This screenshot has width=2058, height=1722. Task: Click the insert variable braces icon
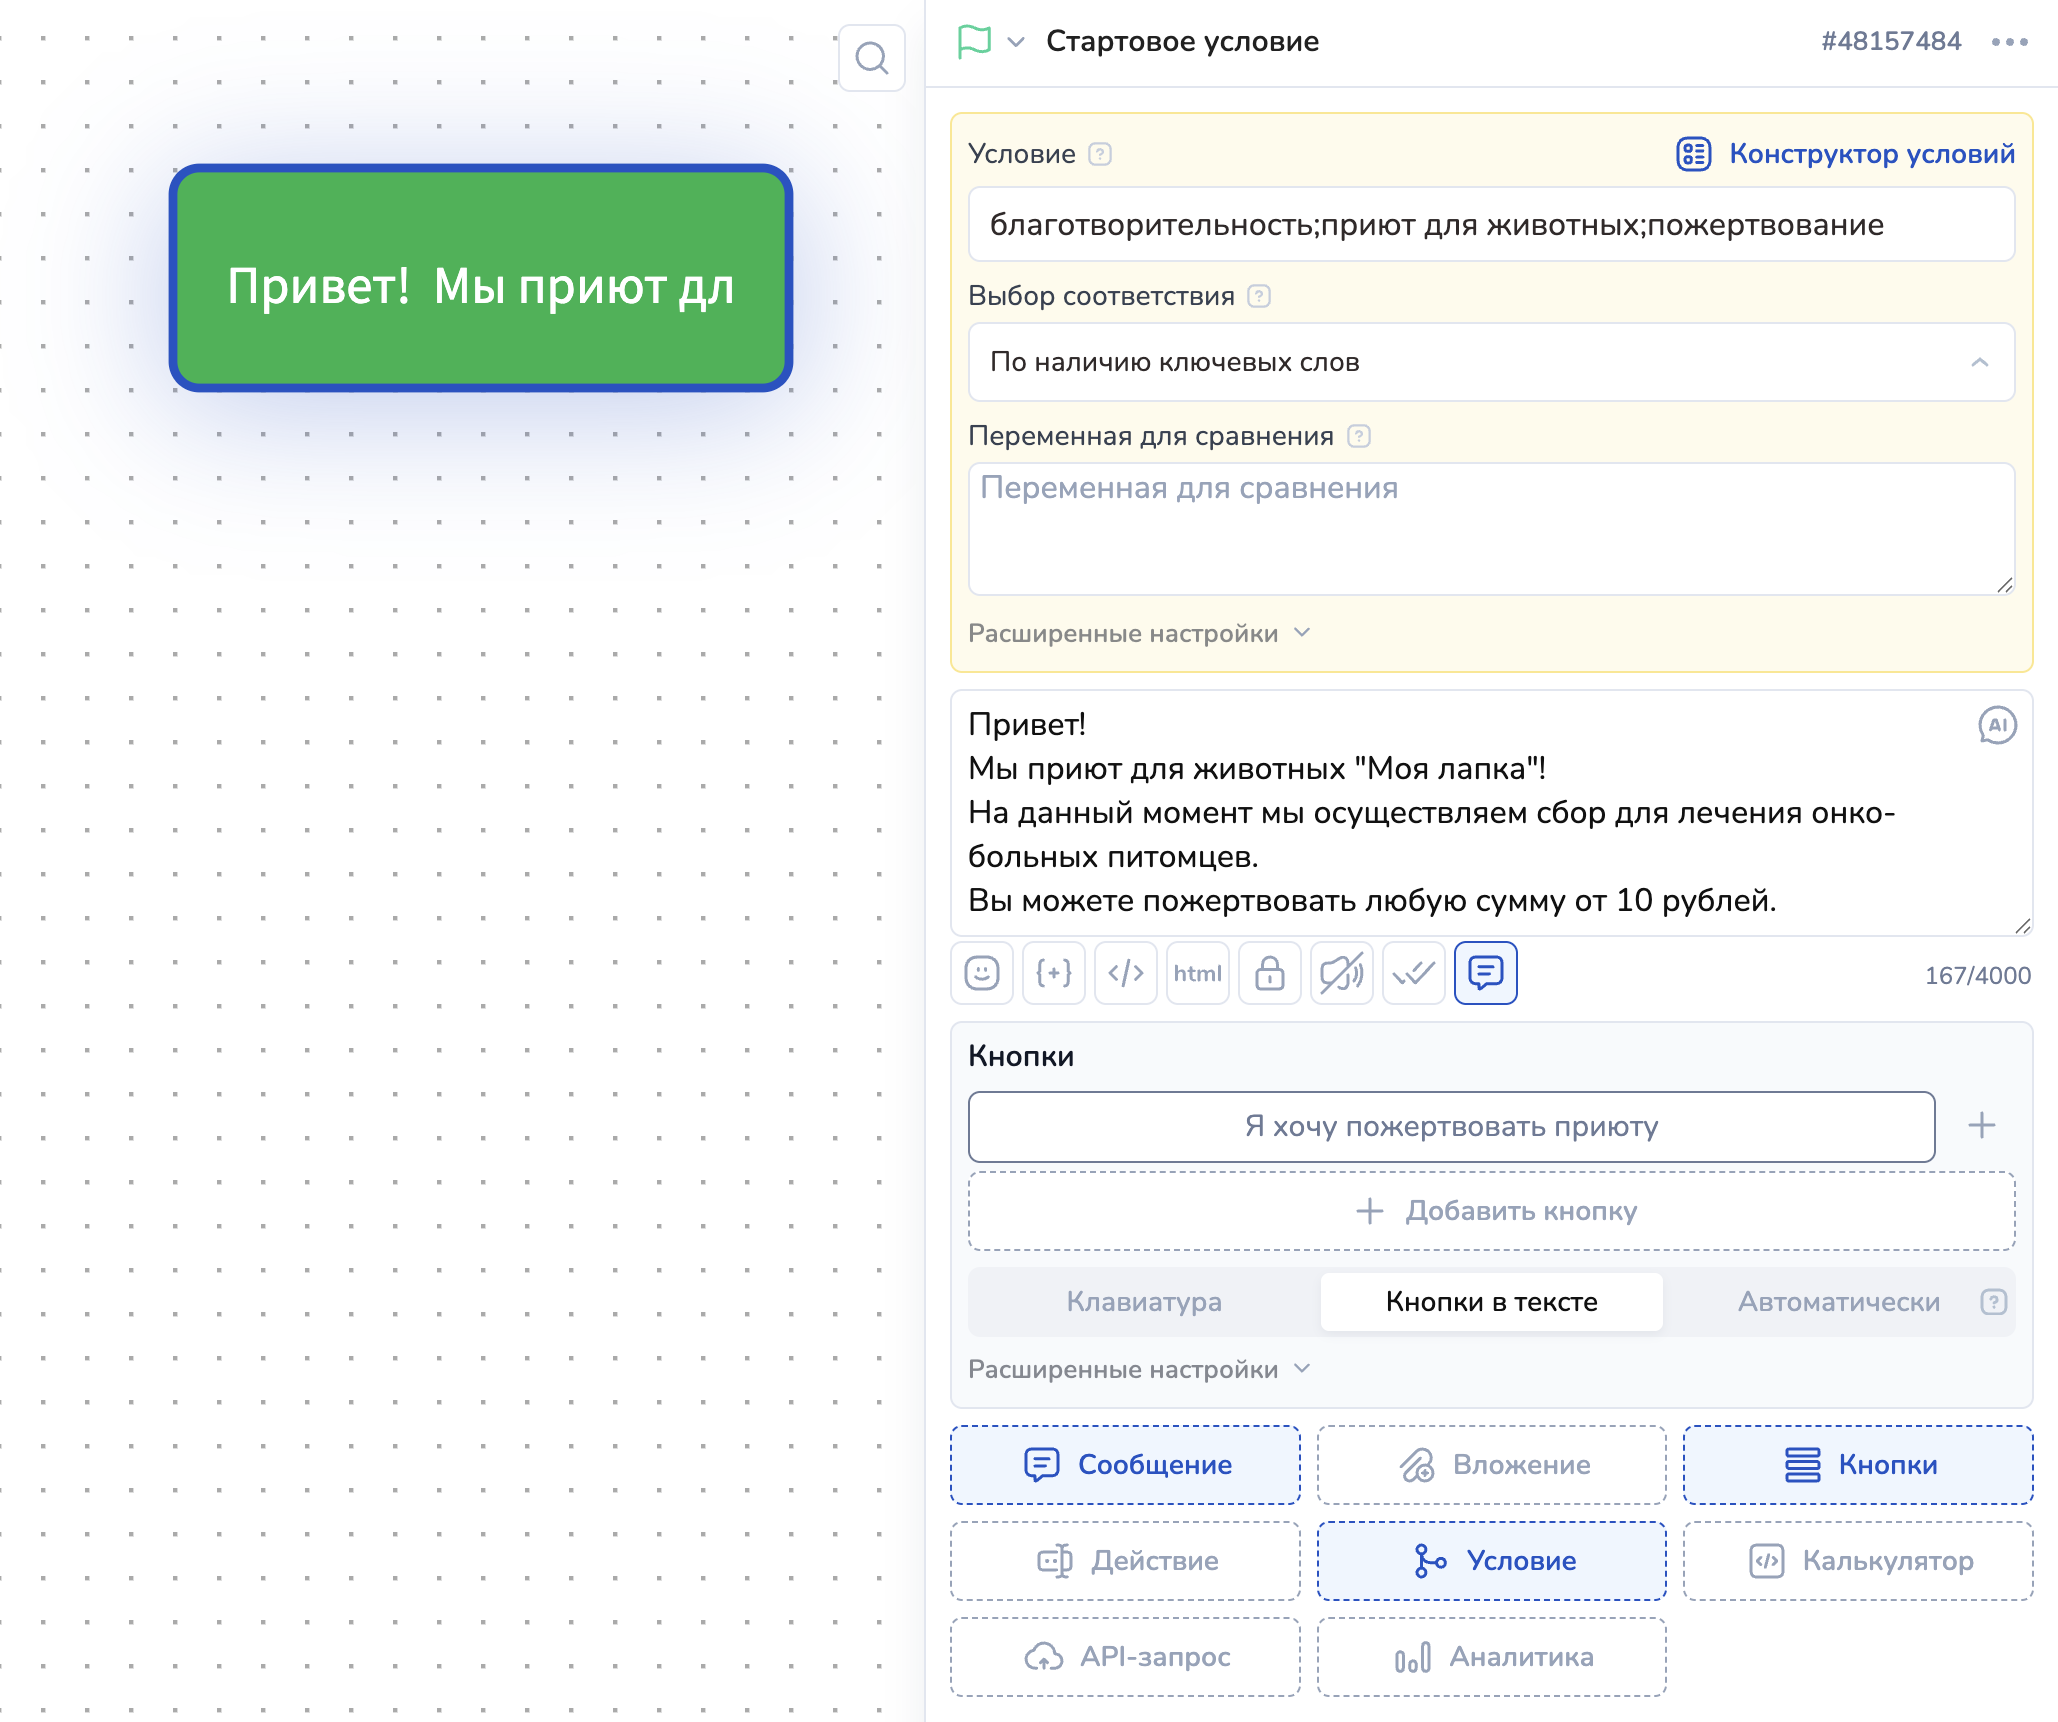point(1053,973)
